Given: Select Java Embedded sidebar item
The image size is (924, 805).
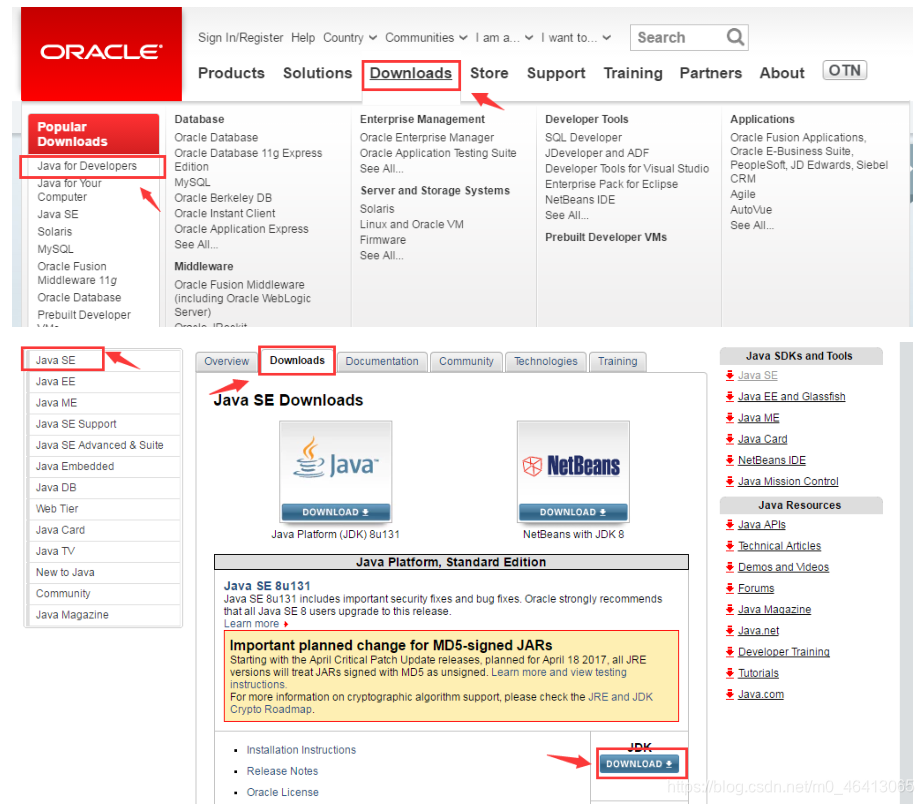Looking at the screenshot, I should tap(75, 466).
